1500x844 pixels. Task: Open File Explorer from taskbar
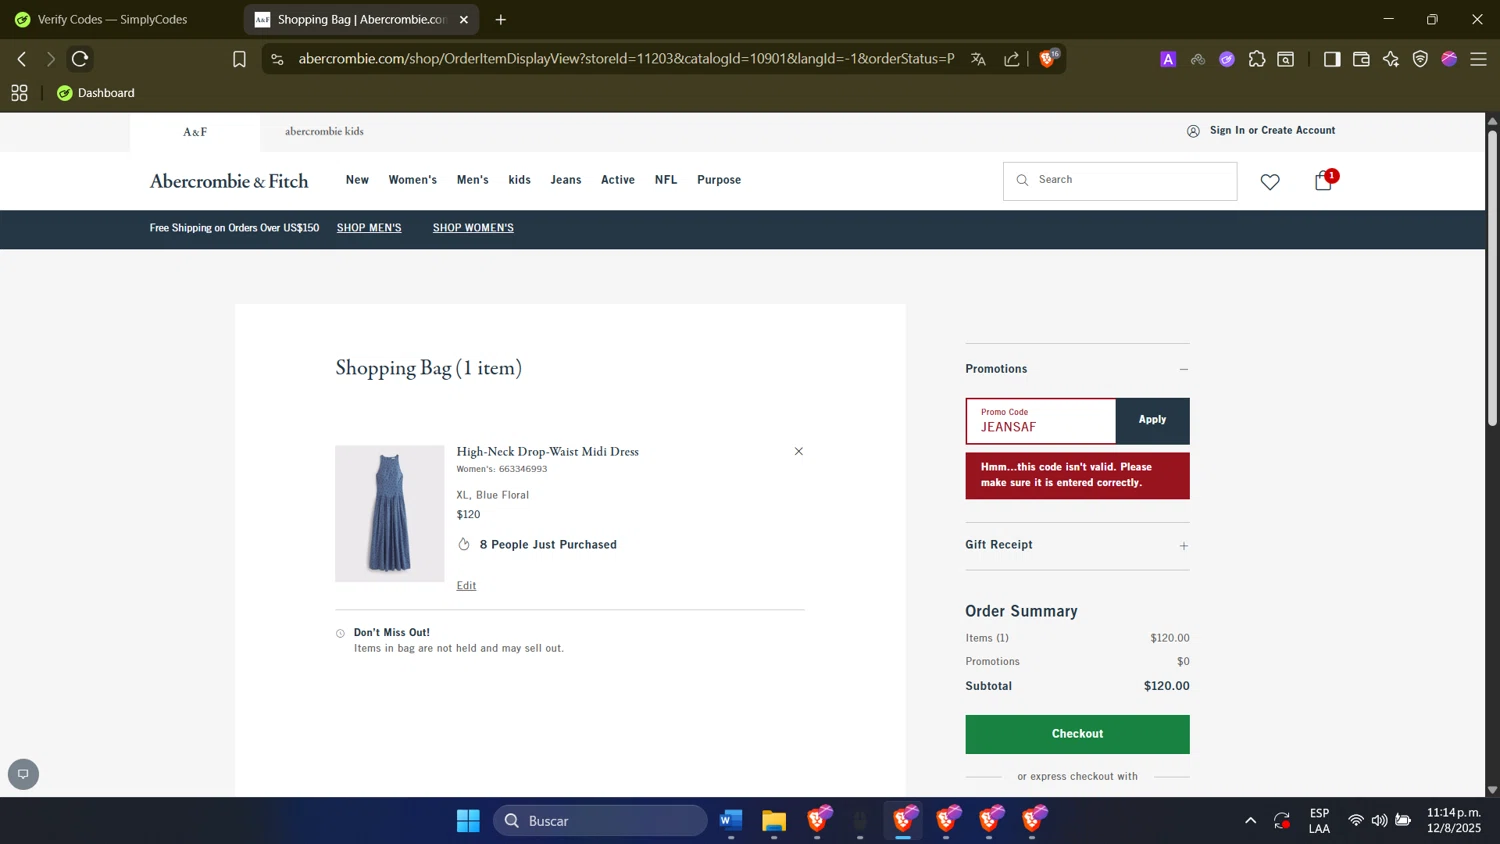tap(774, 821)
